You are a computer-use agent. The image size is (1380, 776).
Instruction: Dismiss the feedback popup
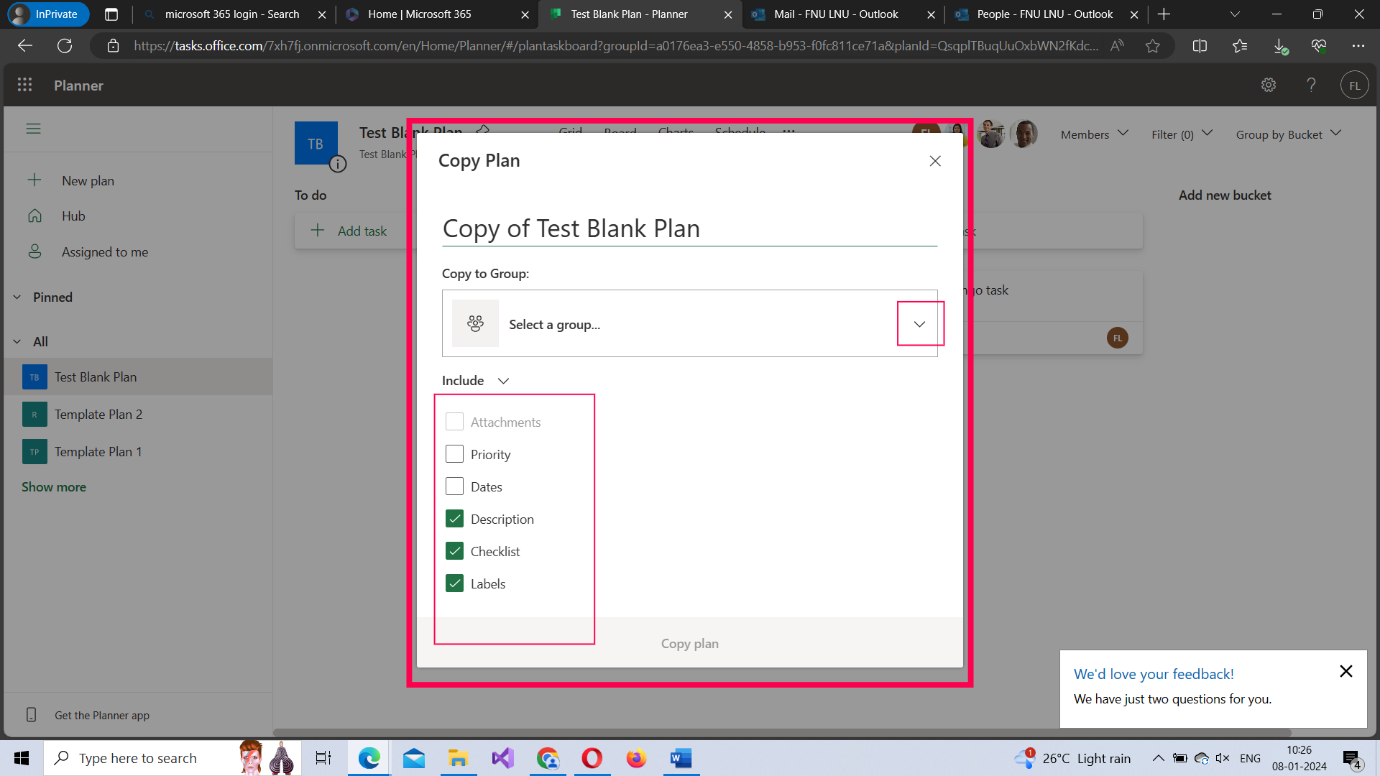click(x=1346, y=671)
